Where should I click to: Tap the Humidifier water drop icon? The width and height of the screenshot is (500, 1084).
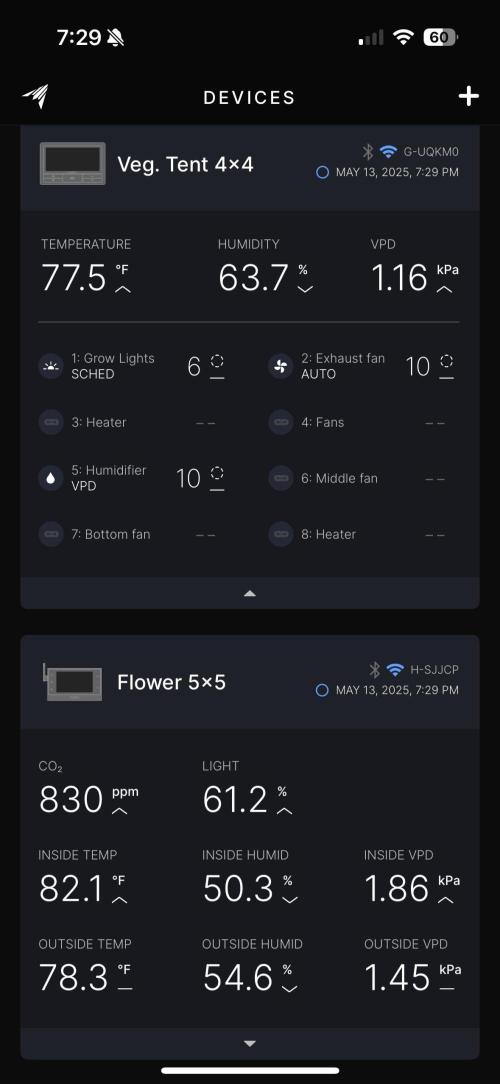pos(51,478)
